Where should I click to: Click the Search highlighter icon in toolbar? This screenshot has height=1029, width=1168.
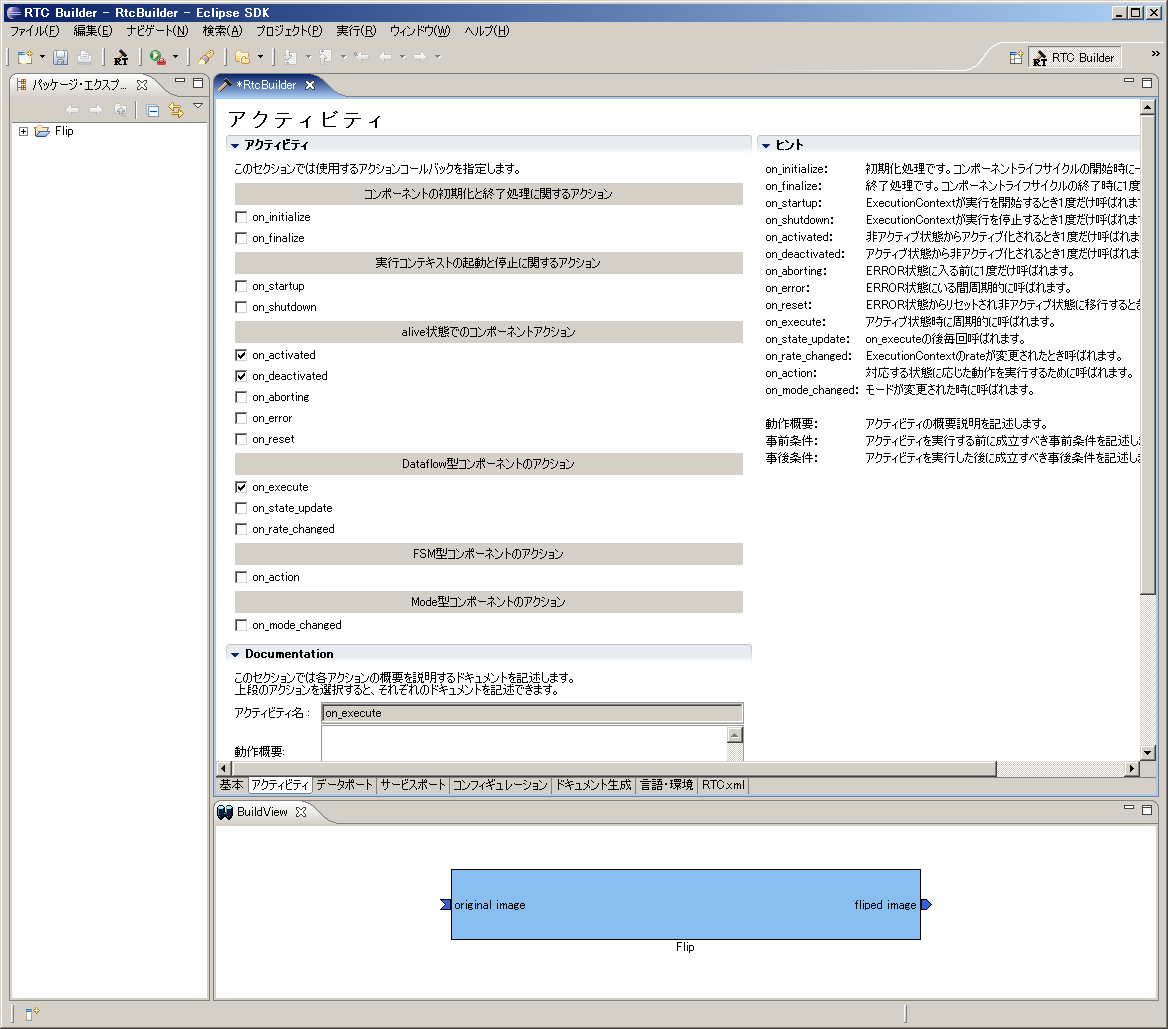coord(206,57)
